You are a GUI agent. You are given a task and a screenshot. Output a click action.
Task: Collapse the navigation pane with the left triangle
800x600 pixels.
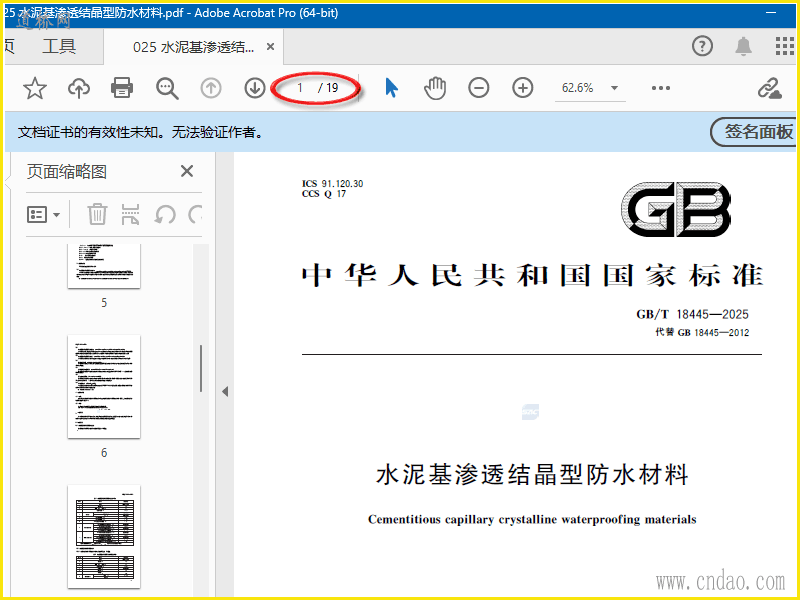coord(225,391)
